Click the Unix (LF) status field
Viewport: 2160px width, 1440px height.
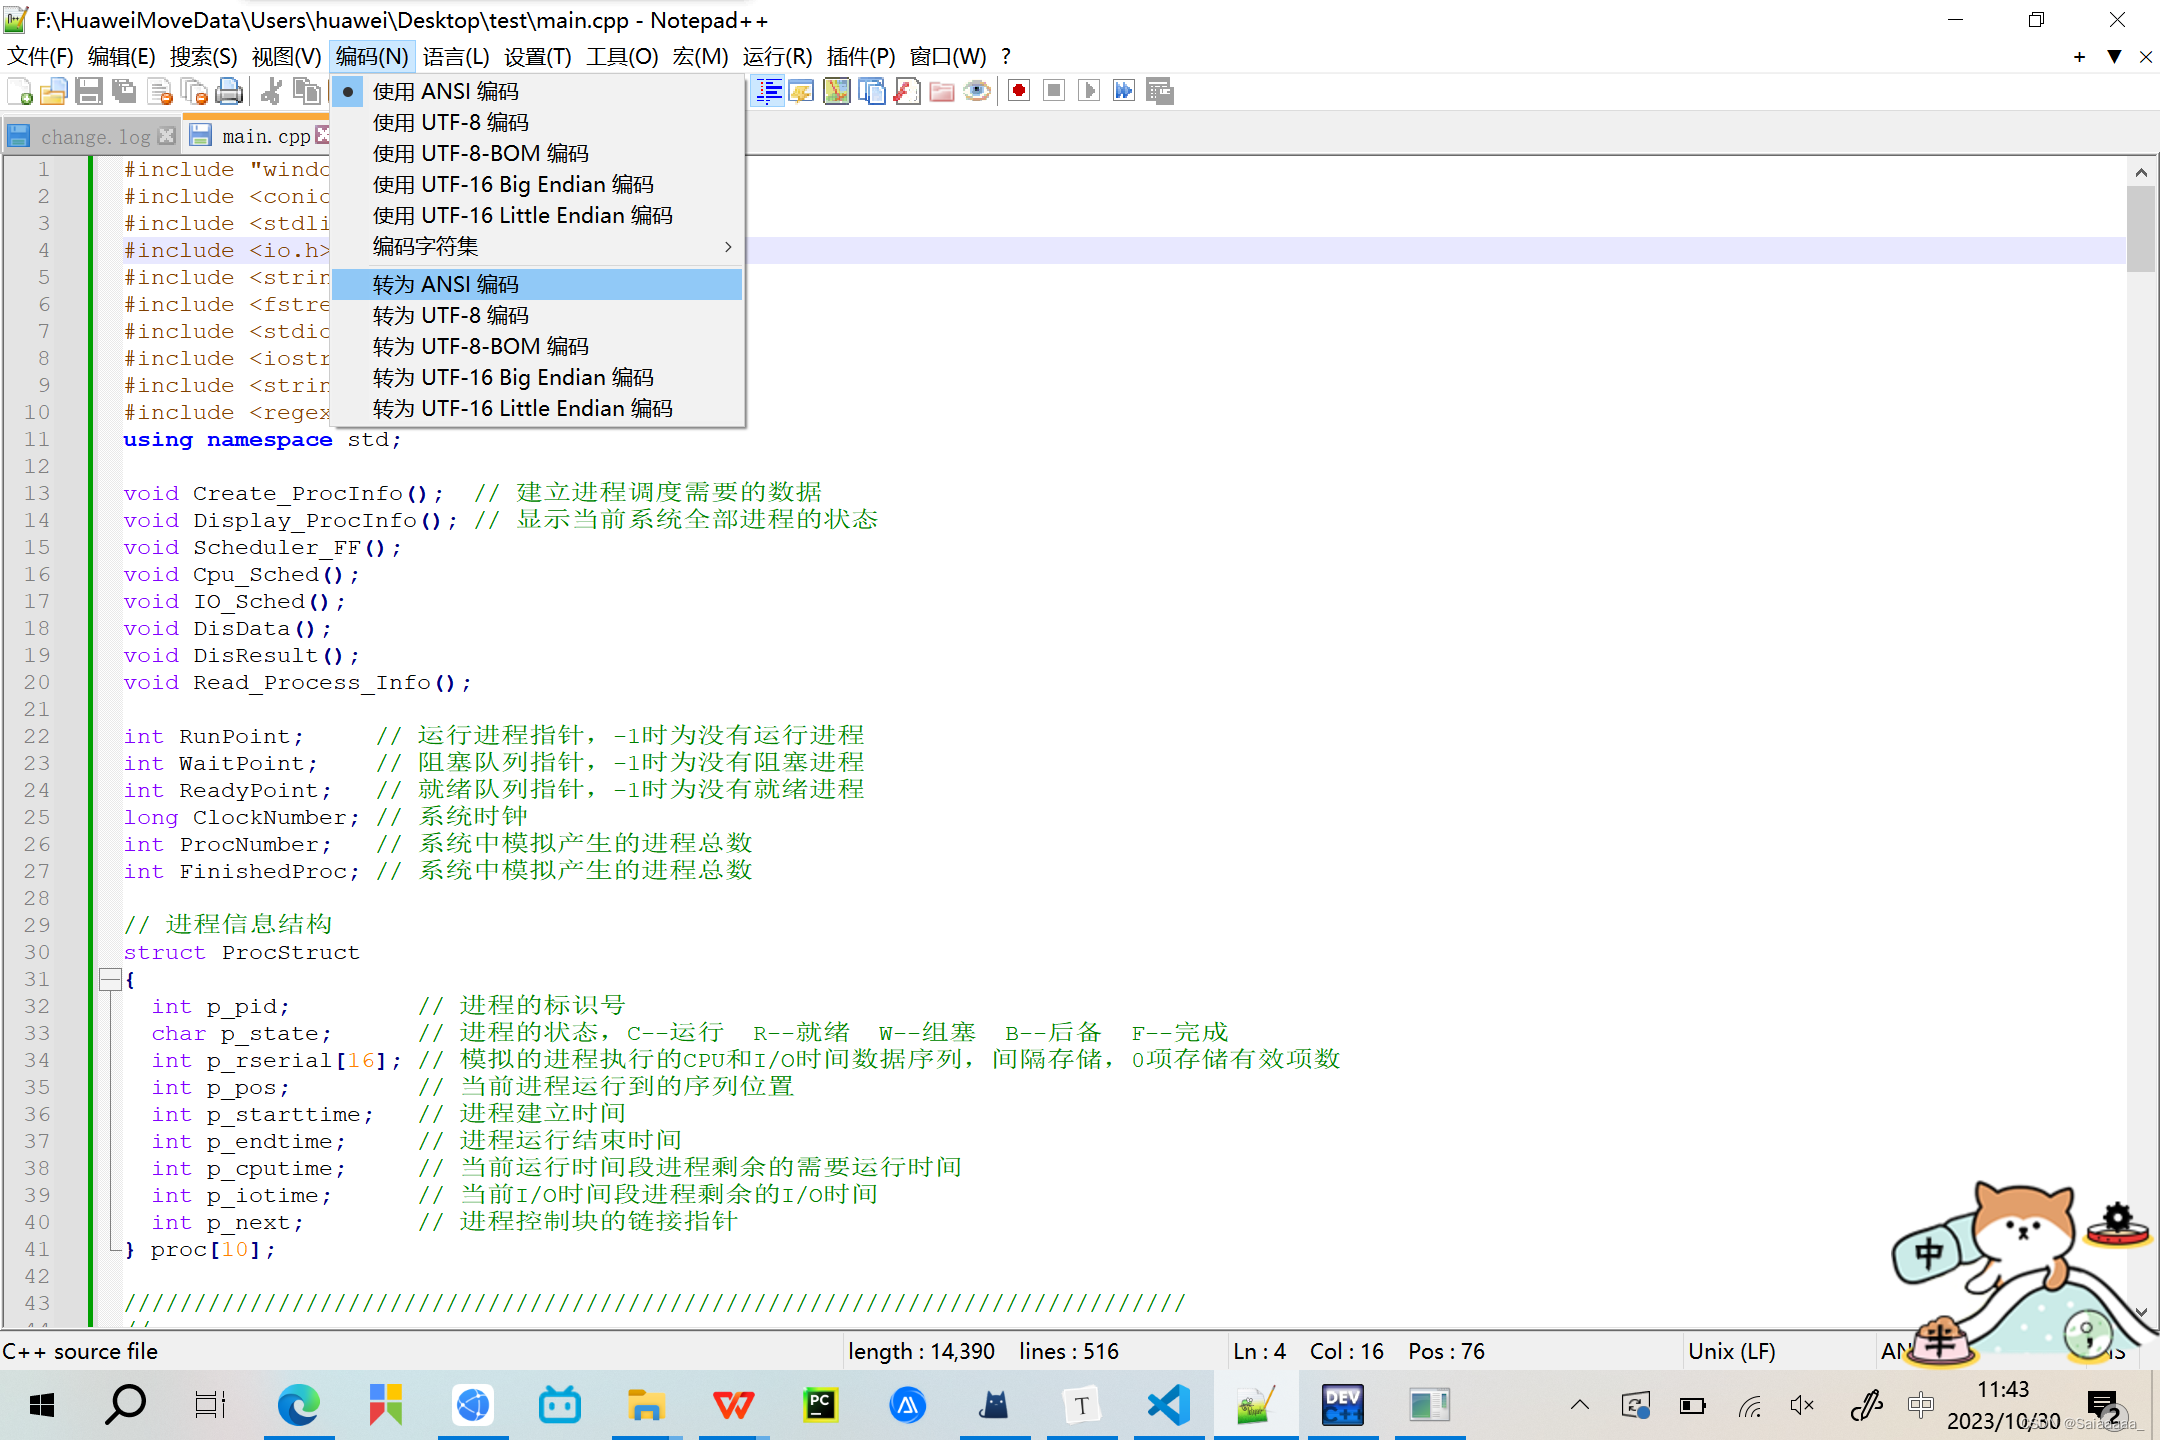(1731, 1352)
